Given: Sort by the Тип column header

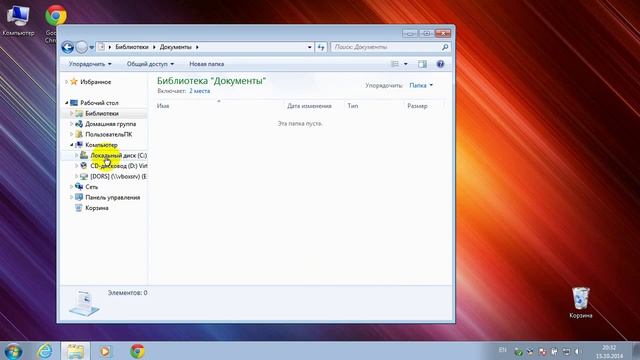Looking at the screenshot, I should point(353,106).
